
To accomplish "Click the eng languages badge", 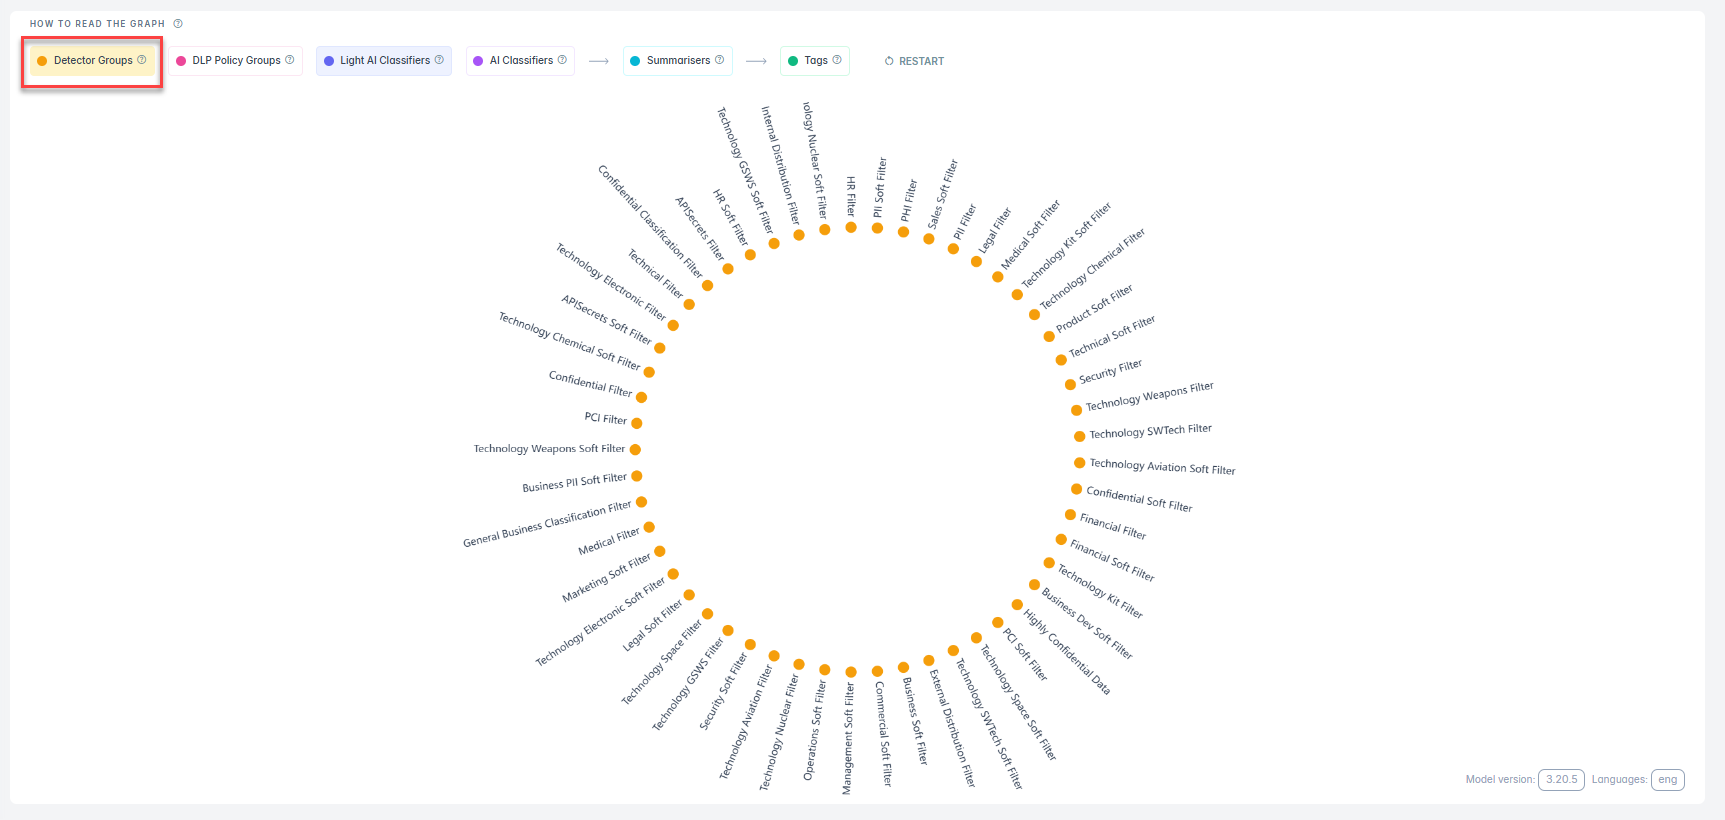I will 1667,780.
